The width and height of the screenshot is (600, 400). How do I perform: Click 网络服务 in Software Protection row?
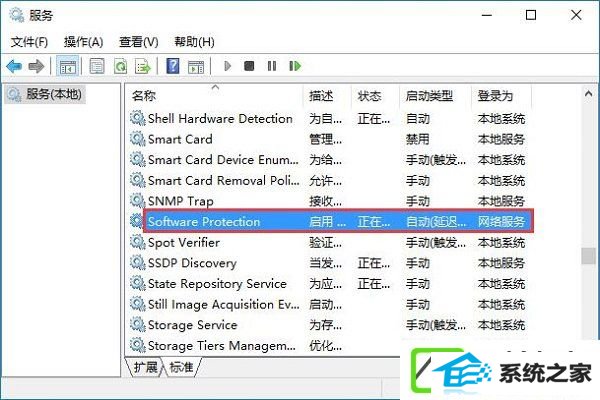pyautogui.click(x=501, y=222)
